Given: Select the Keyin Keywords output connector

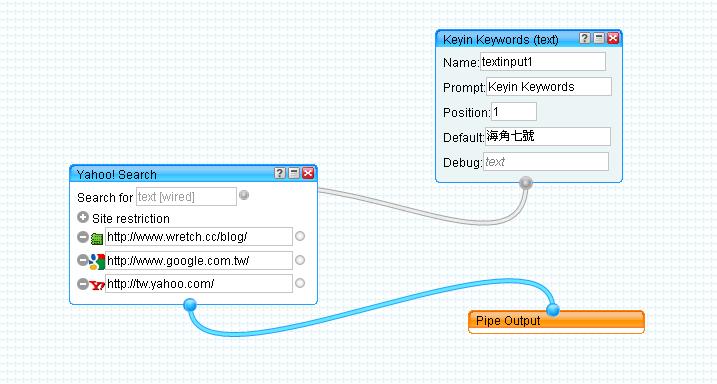Looking at the screenshot, I should [x=526, y=182].
